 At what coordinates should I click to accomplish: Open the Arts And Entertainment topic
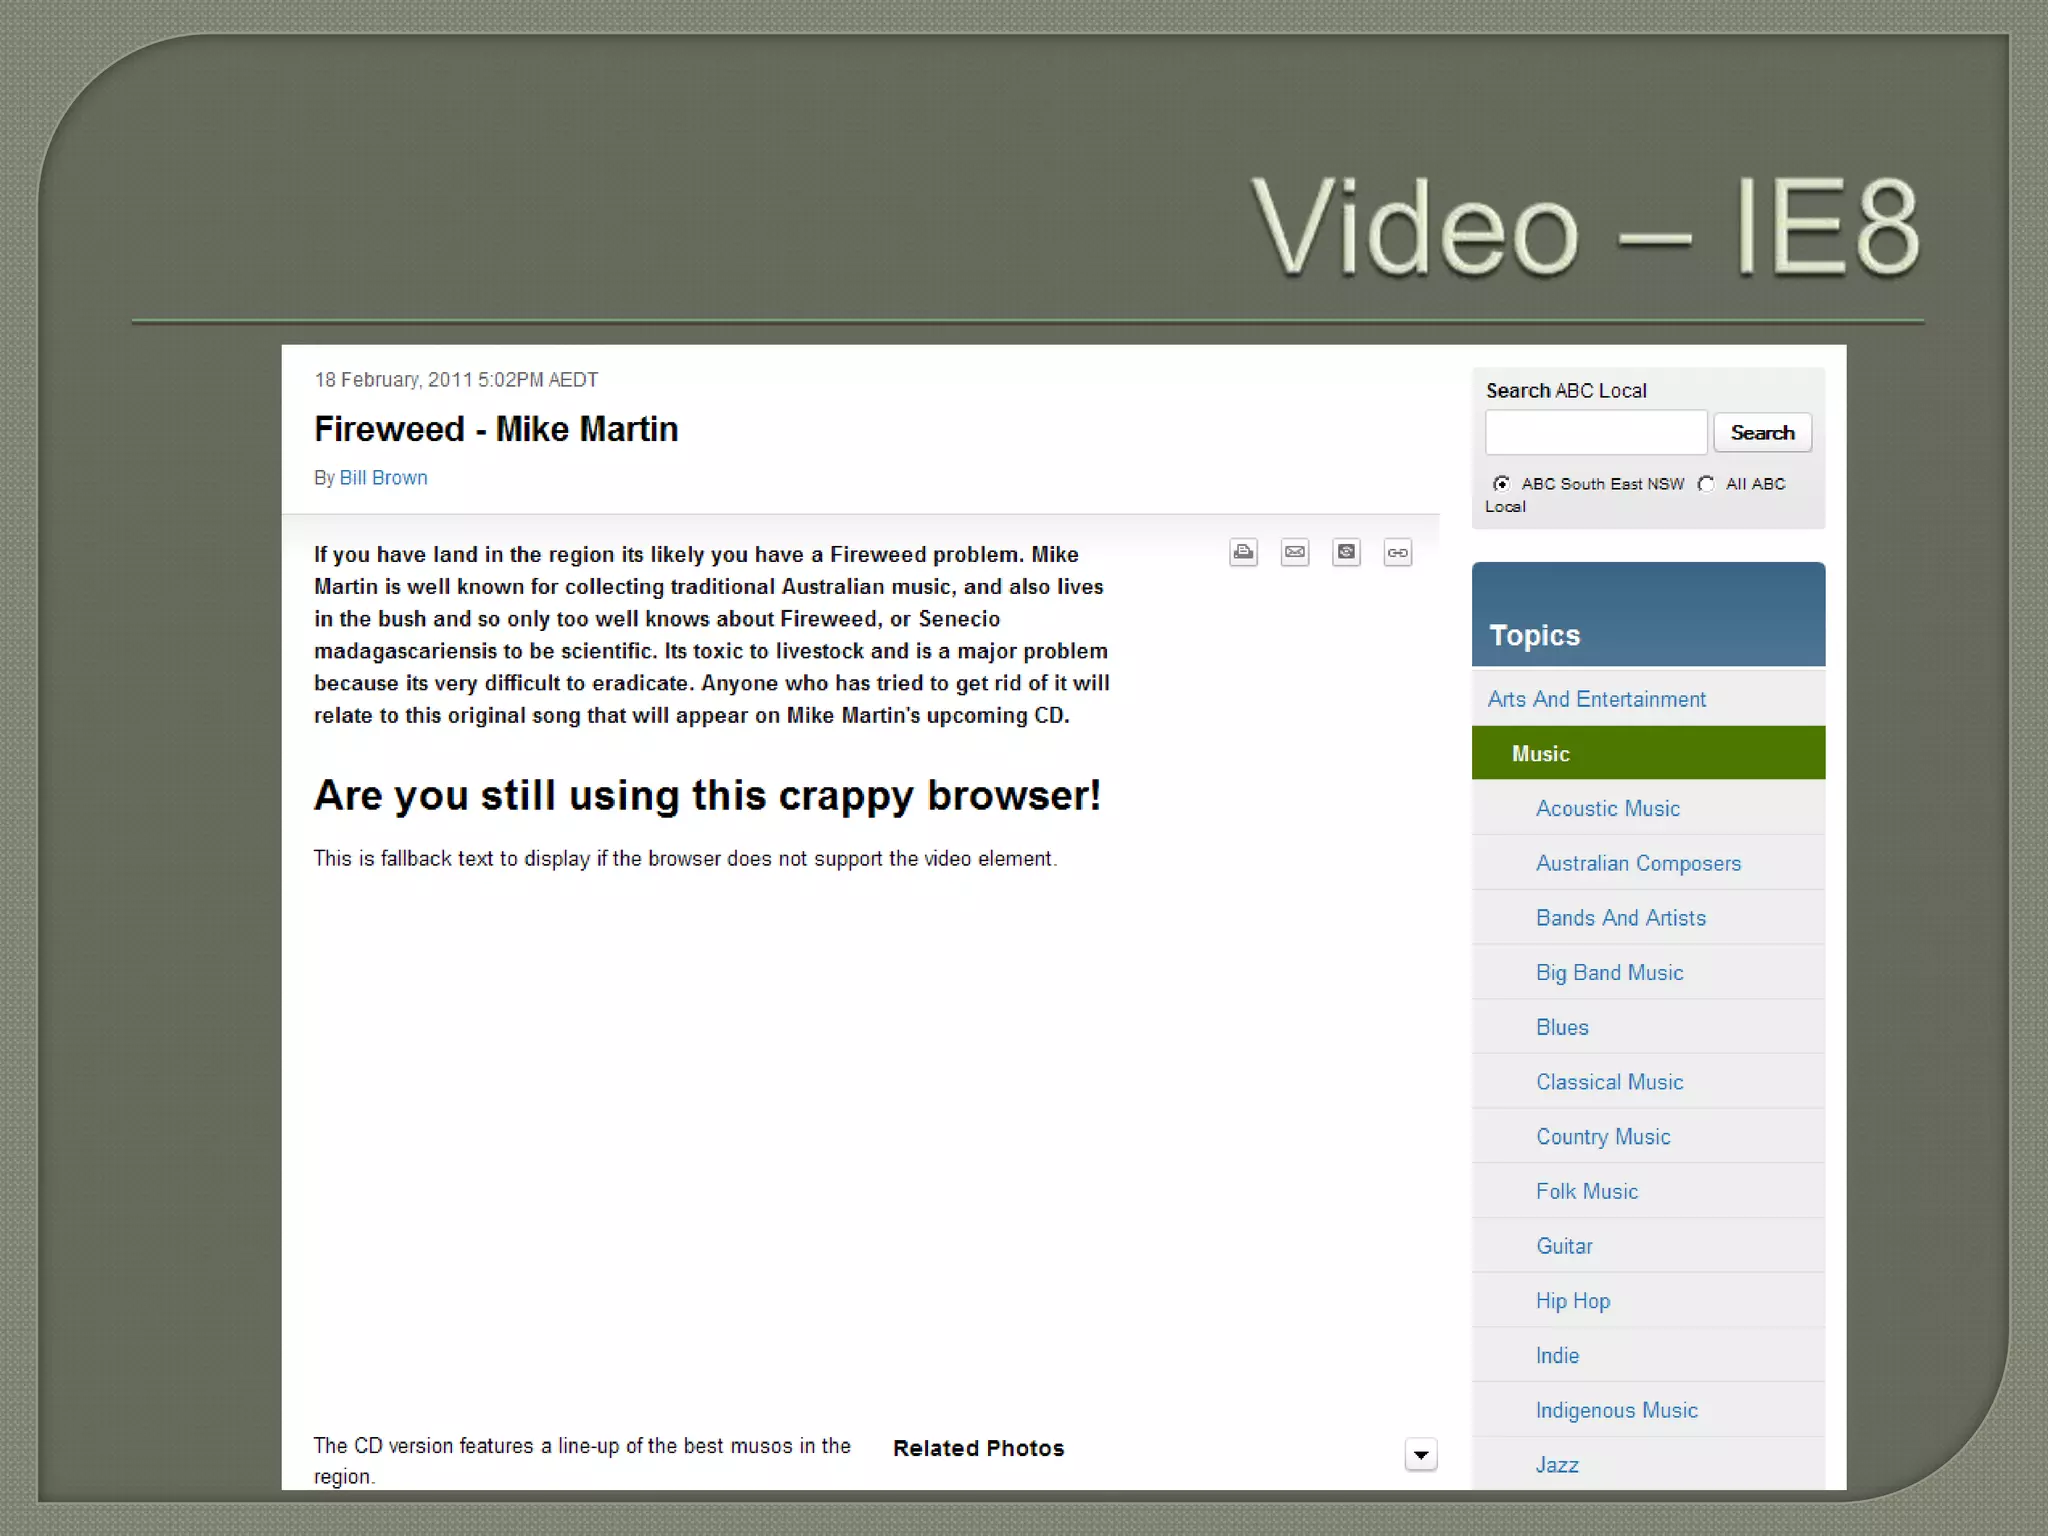point(1596,699)
